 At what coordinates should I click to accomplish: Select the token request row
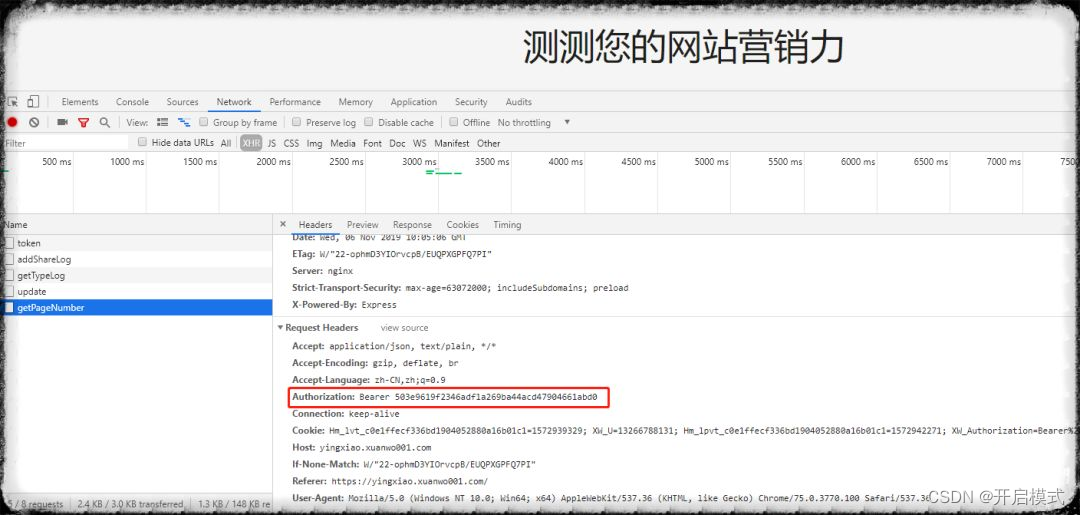[136, 243]
